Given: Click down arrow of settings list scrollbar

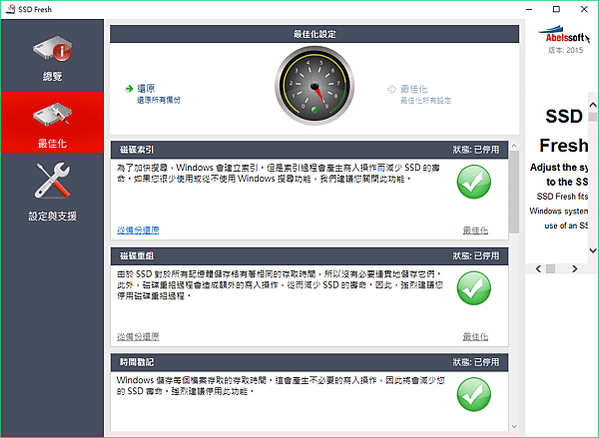Looking at the screenshot, I should point(514,426).
